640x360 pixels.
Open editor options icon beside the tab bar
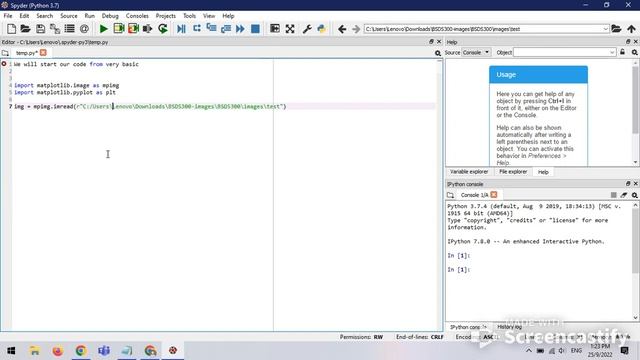tap(438, 53)
